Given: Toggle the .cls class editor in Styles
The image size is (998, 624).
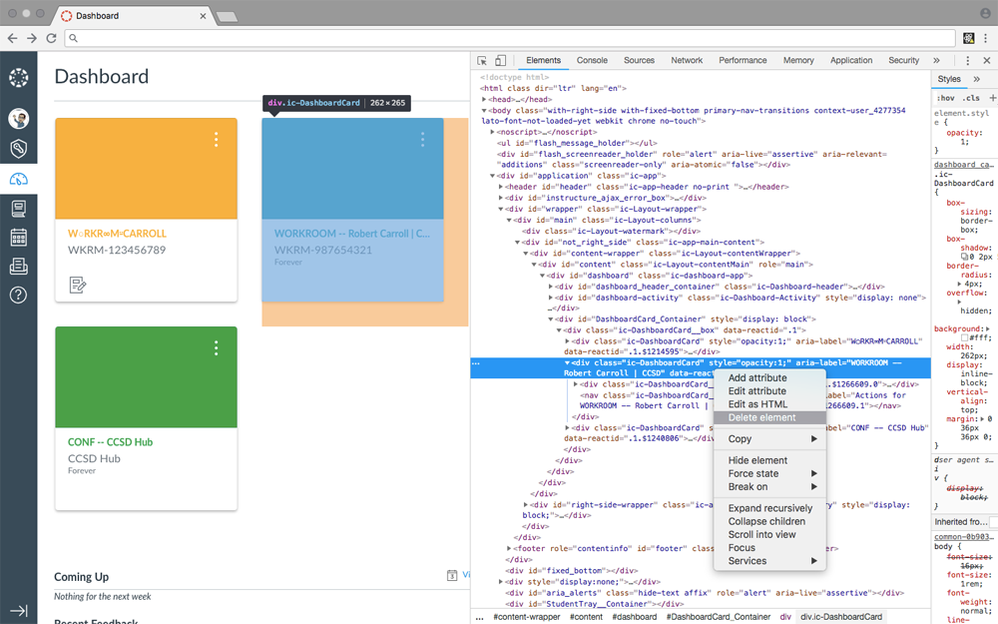Looking at the screenshot, I should point(970,98).
